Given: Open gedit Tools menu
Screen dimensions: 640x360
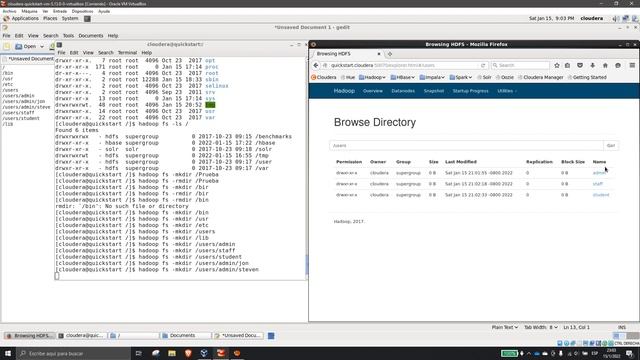Looking at the screenshot, I should click(x=68, y=36).
